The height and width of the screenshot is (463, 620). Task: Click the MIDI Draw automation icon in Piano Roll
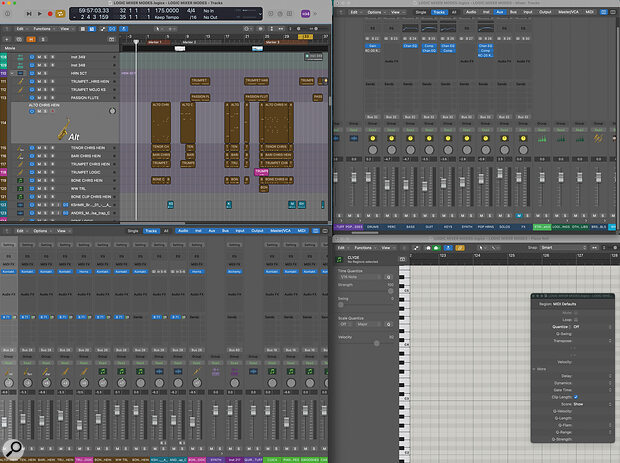click(x=416, y=248)
